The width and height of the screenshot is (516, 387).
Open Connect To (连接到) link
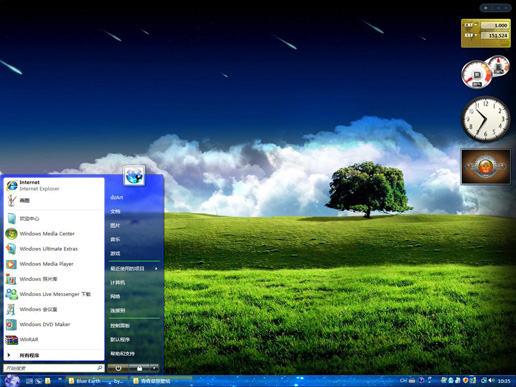pyautogui.click(x=118, y=311)
